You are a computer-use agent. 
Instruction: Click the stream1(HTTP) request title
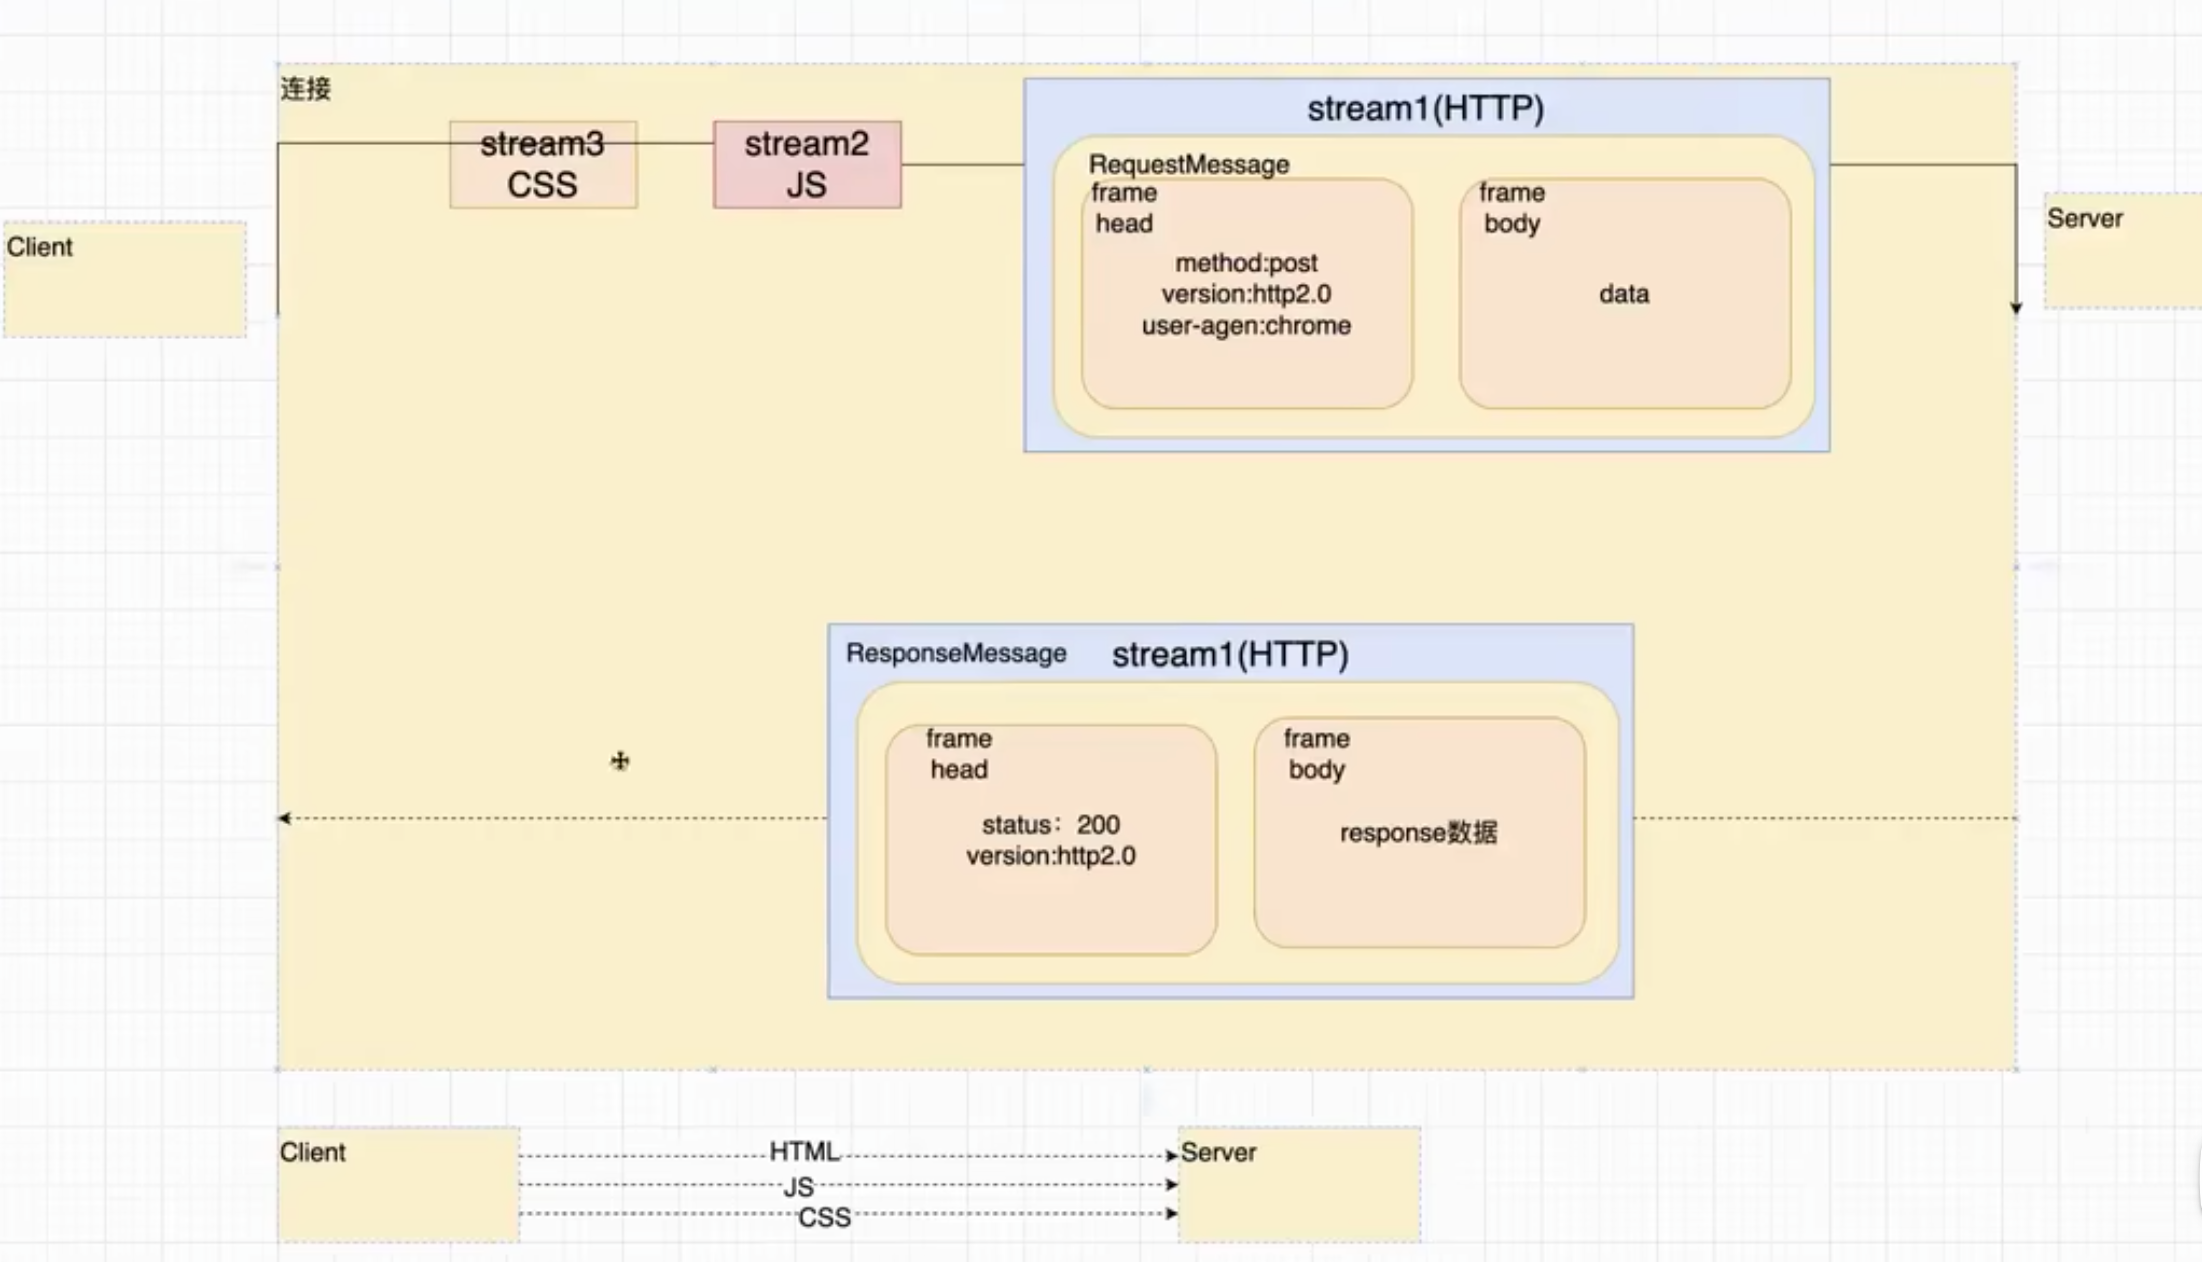tap(1425, 108)
